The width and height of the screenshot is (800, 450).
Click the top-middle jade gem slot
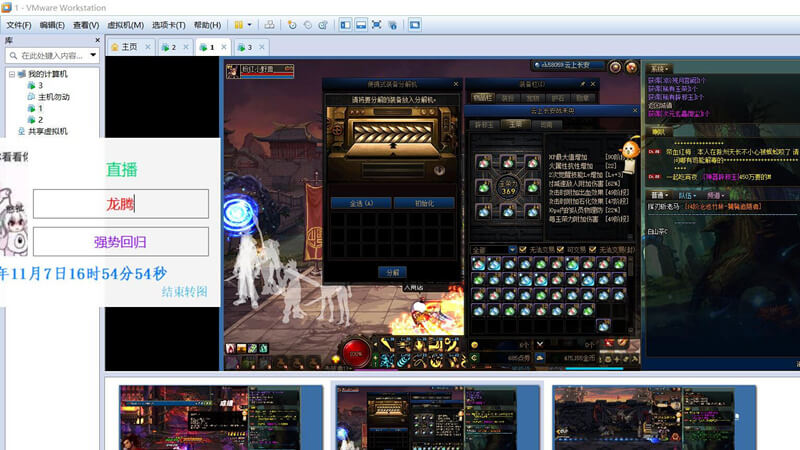[x=508, y=163]
